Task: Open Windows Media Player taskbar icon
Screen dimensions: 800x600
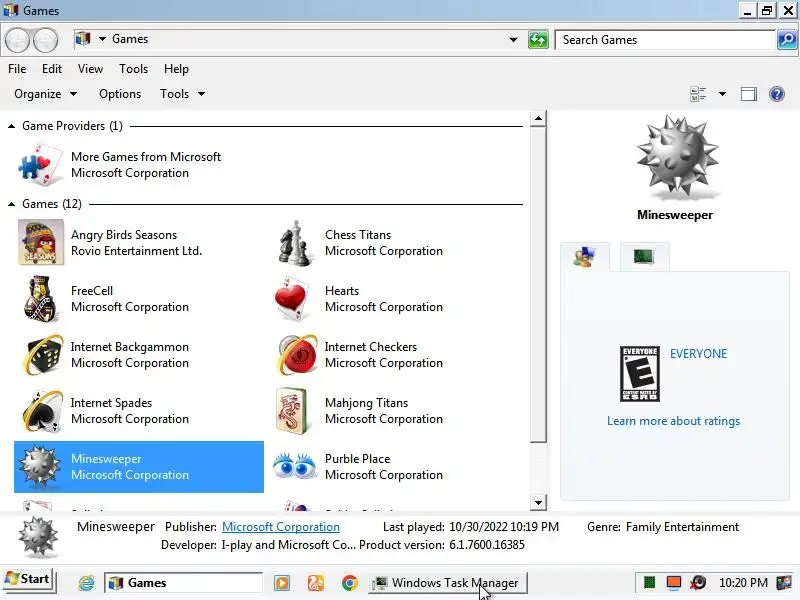Action: tap(282, 583)
